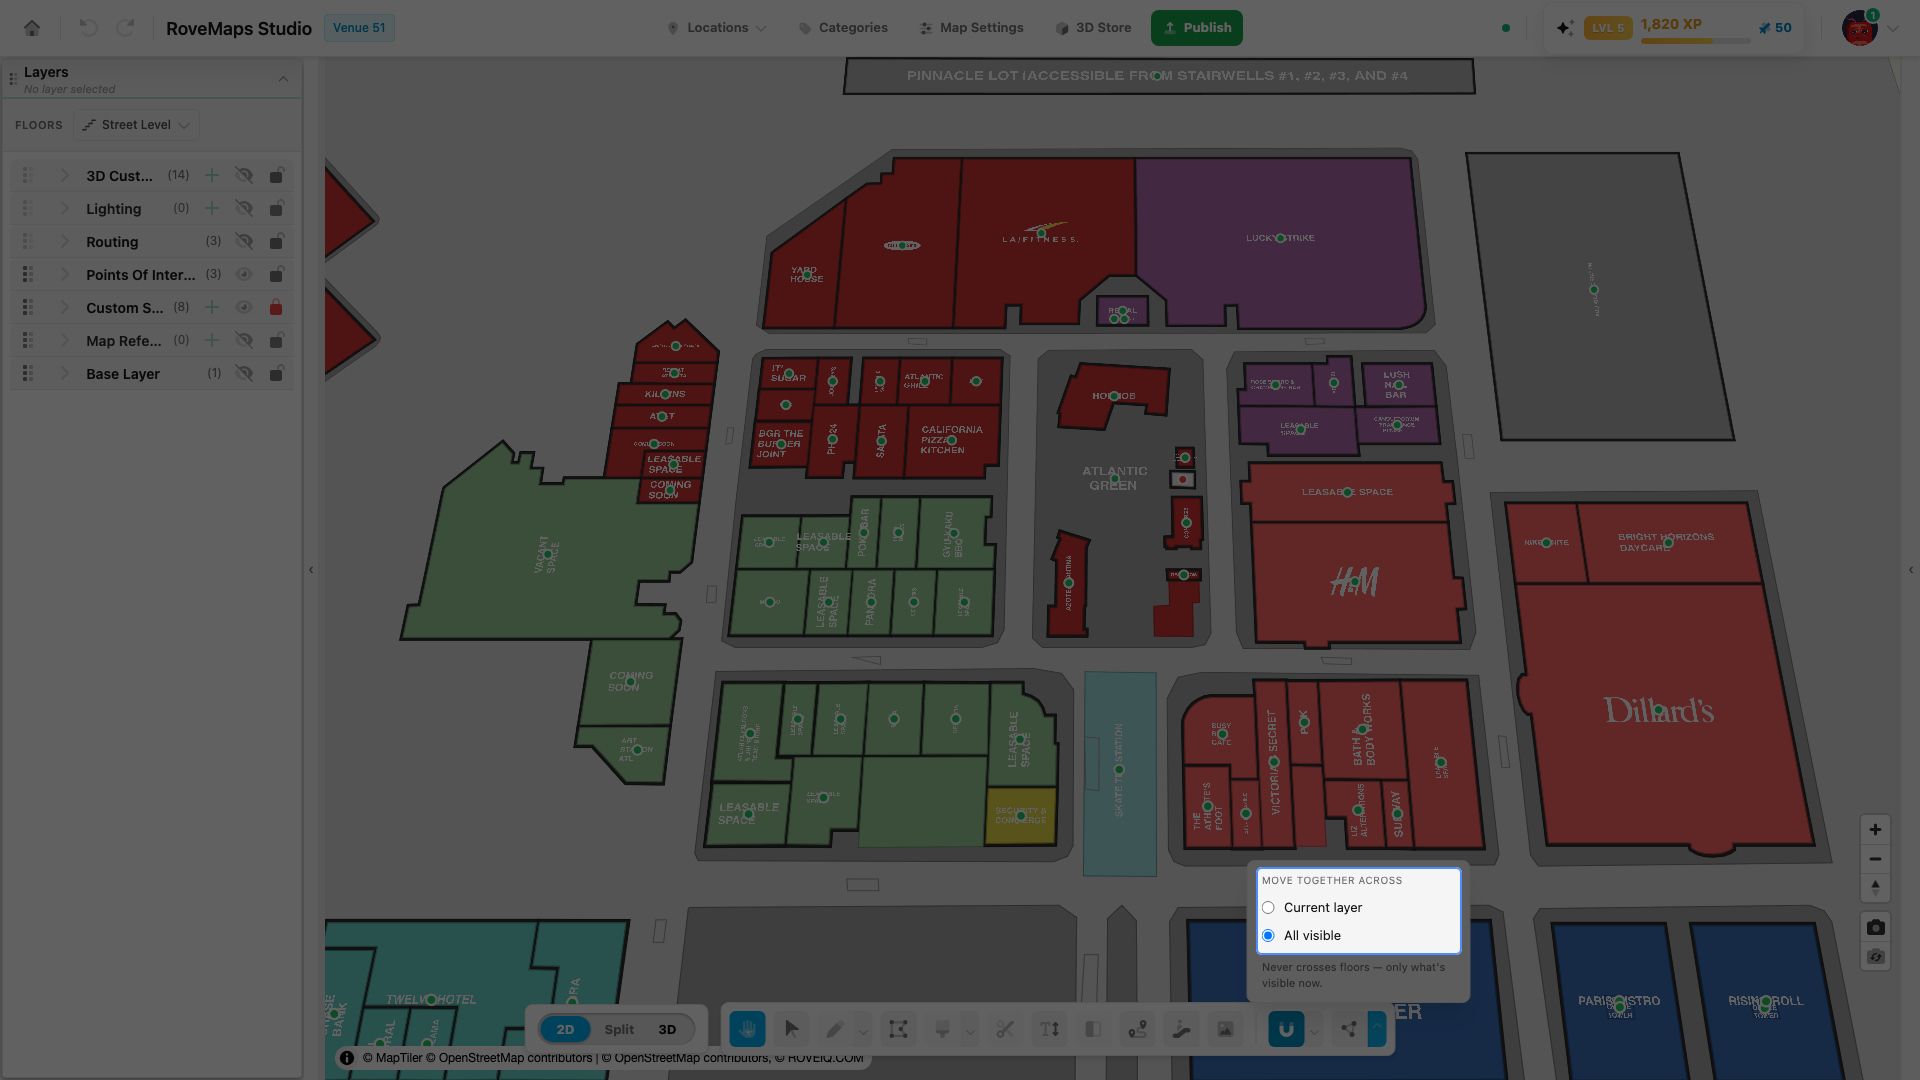
Task: Show the Routing layer
Action: [x=244, y=241]
